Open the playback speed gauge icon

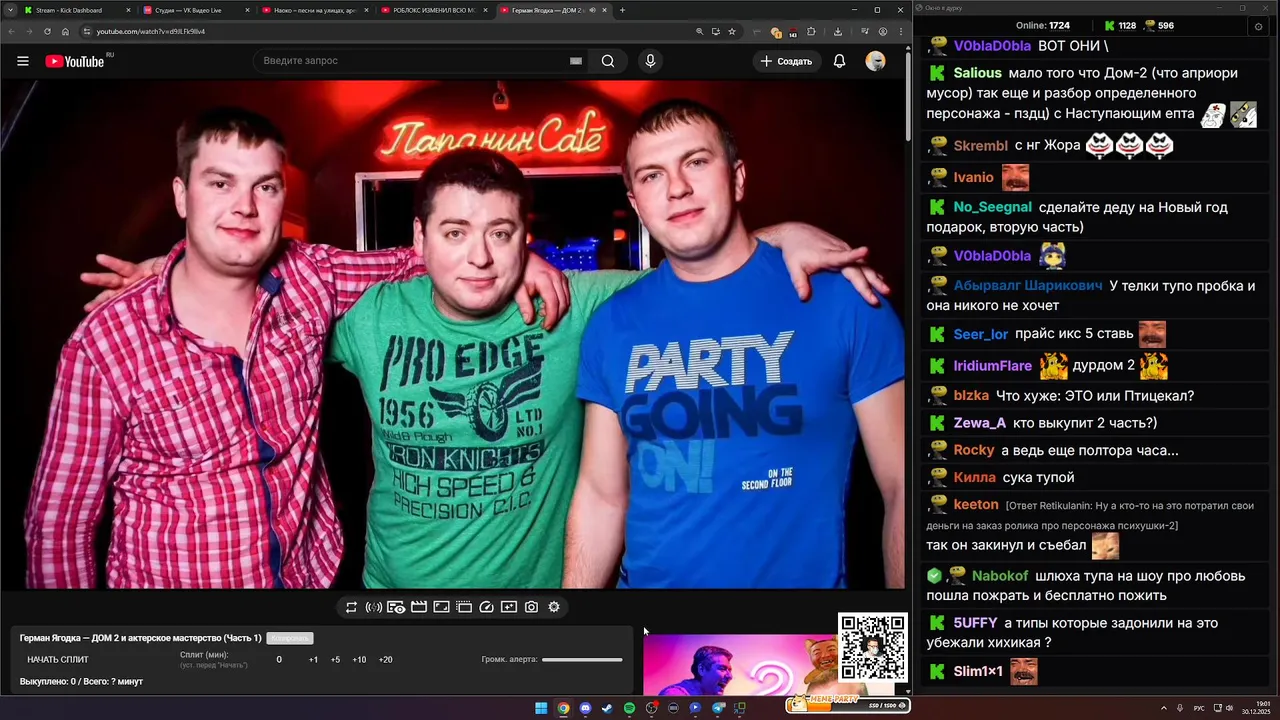click(x=487, y=607)
